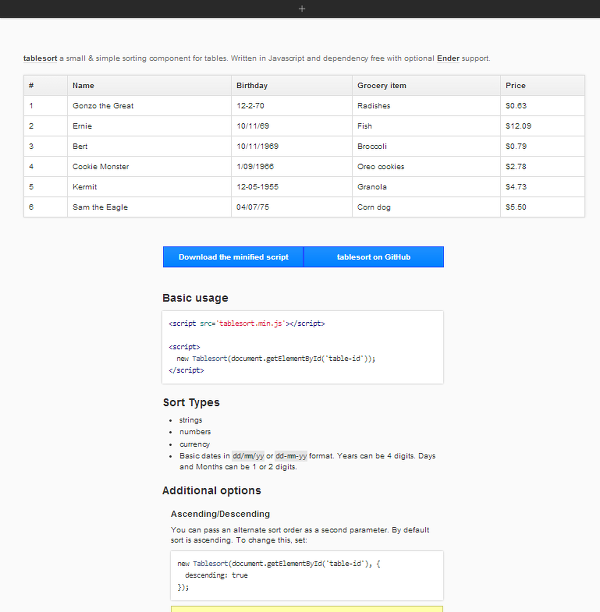Image resolution: width=600 pixels, height=612 pixels.
Task: Click the price cell '$5.50'
Action: click(x=543, y=207)
